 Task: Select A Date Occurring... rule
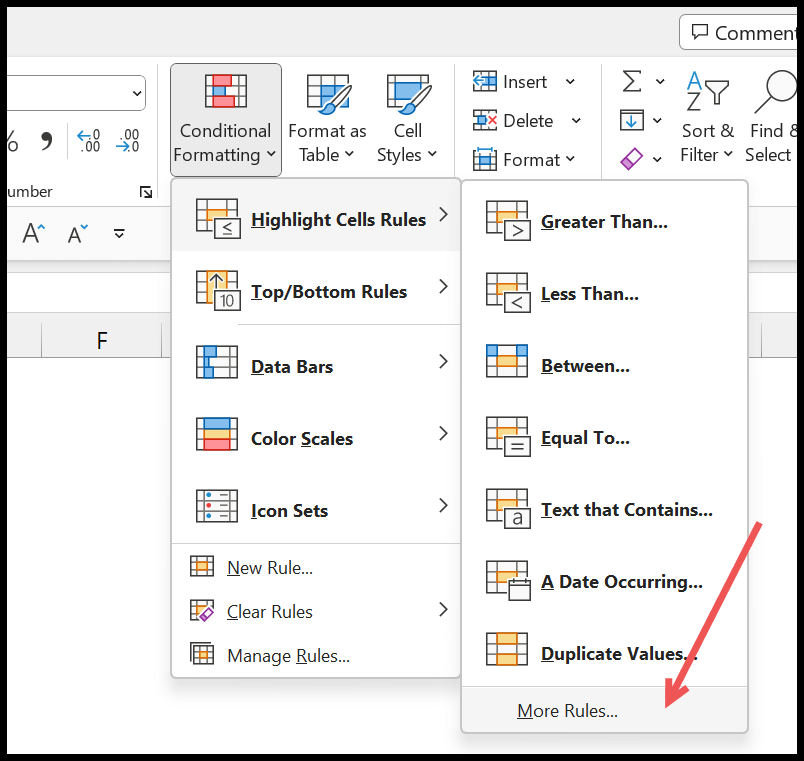605,581
